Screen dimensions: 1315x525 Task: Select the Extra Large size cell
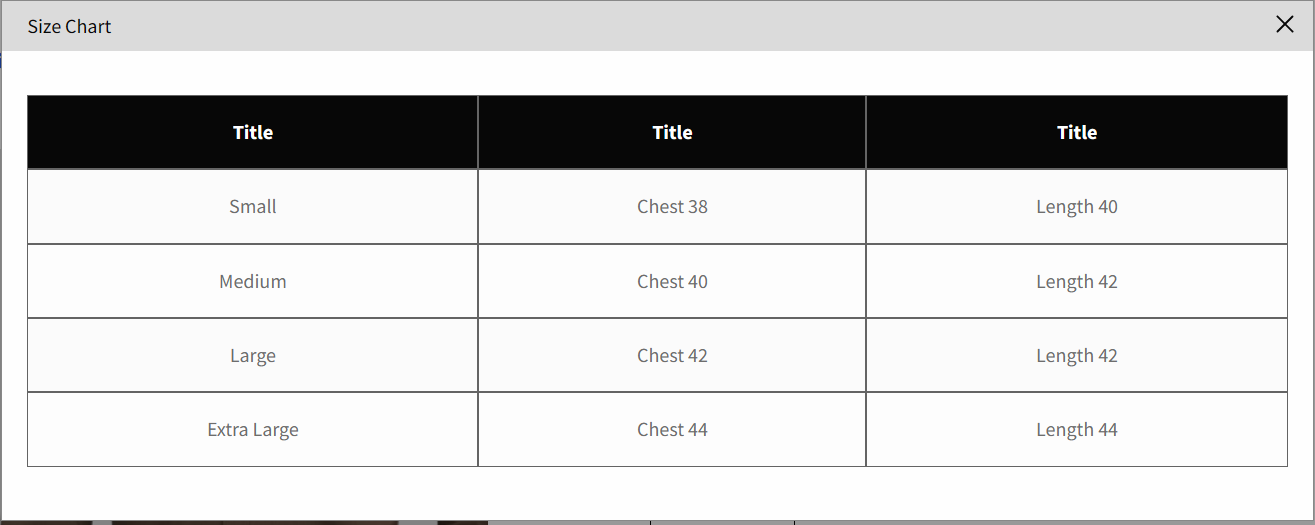pos(253,430)
